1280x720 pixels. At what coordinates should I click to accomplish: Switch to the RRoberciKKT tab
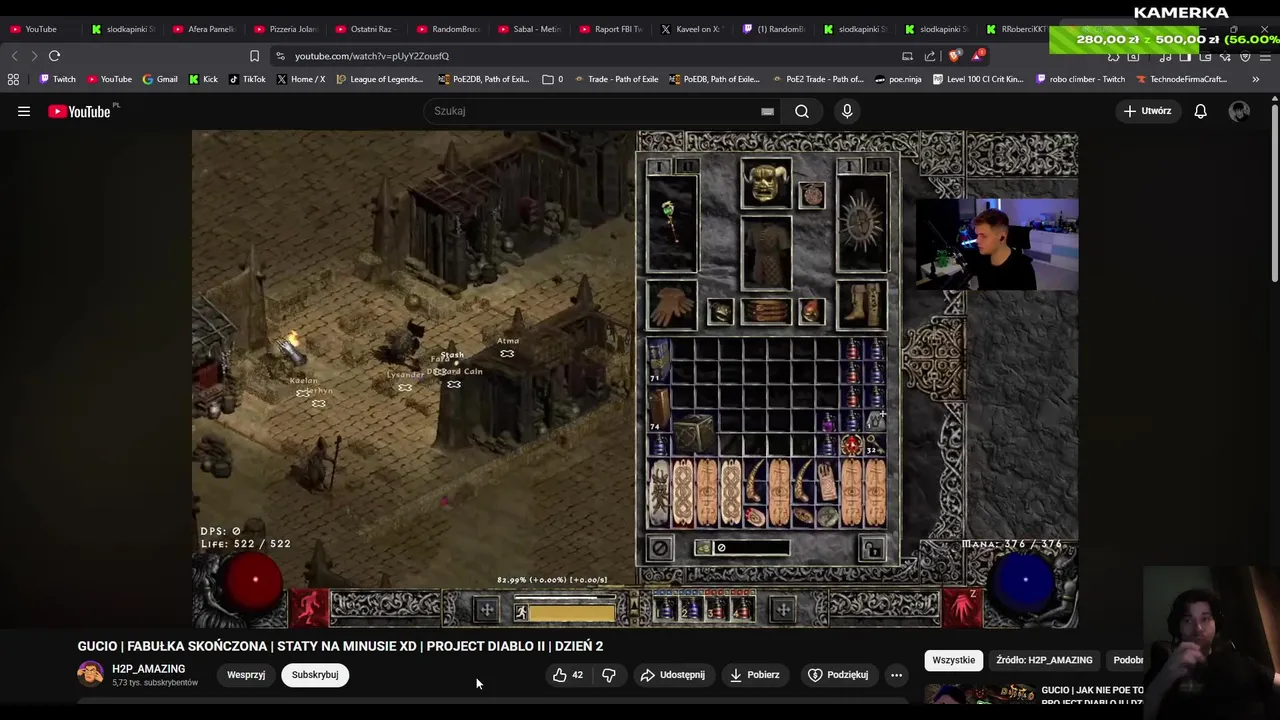tap(1017, 29)
